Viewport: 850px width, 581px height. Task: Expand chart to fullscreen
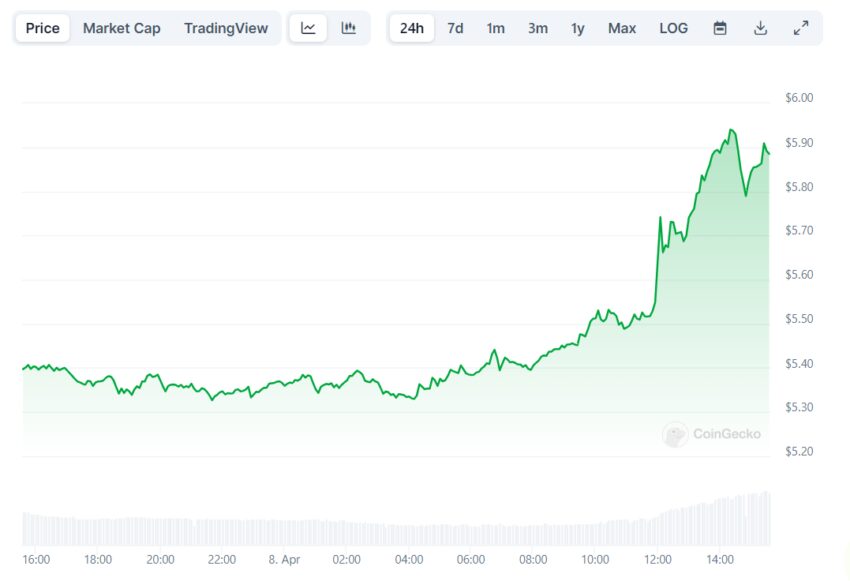pos(801,28)
